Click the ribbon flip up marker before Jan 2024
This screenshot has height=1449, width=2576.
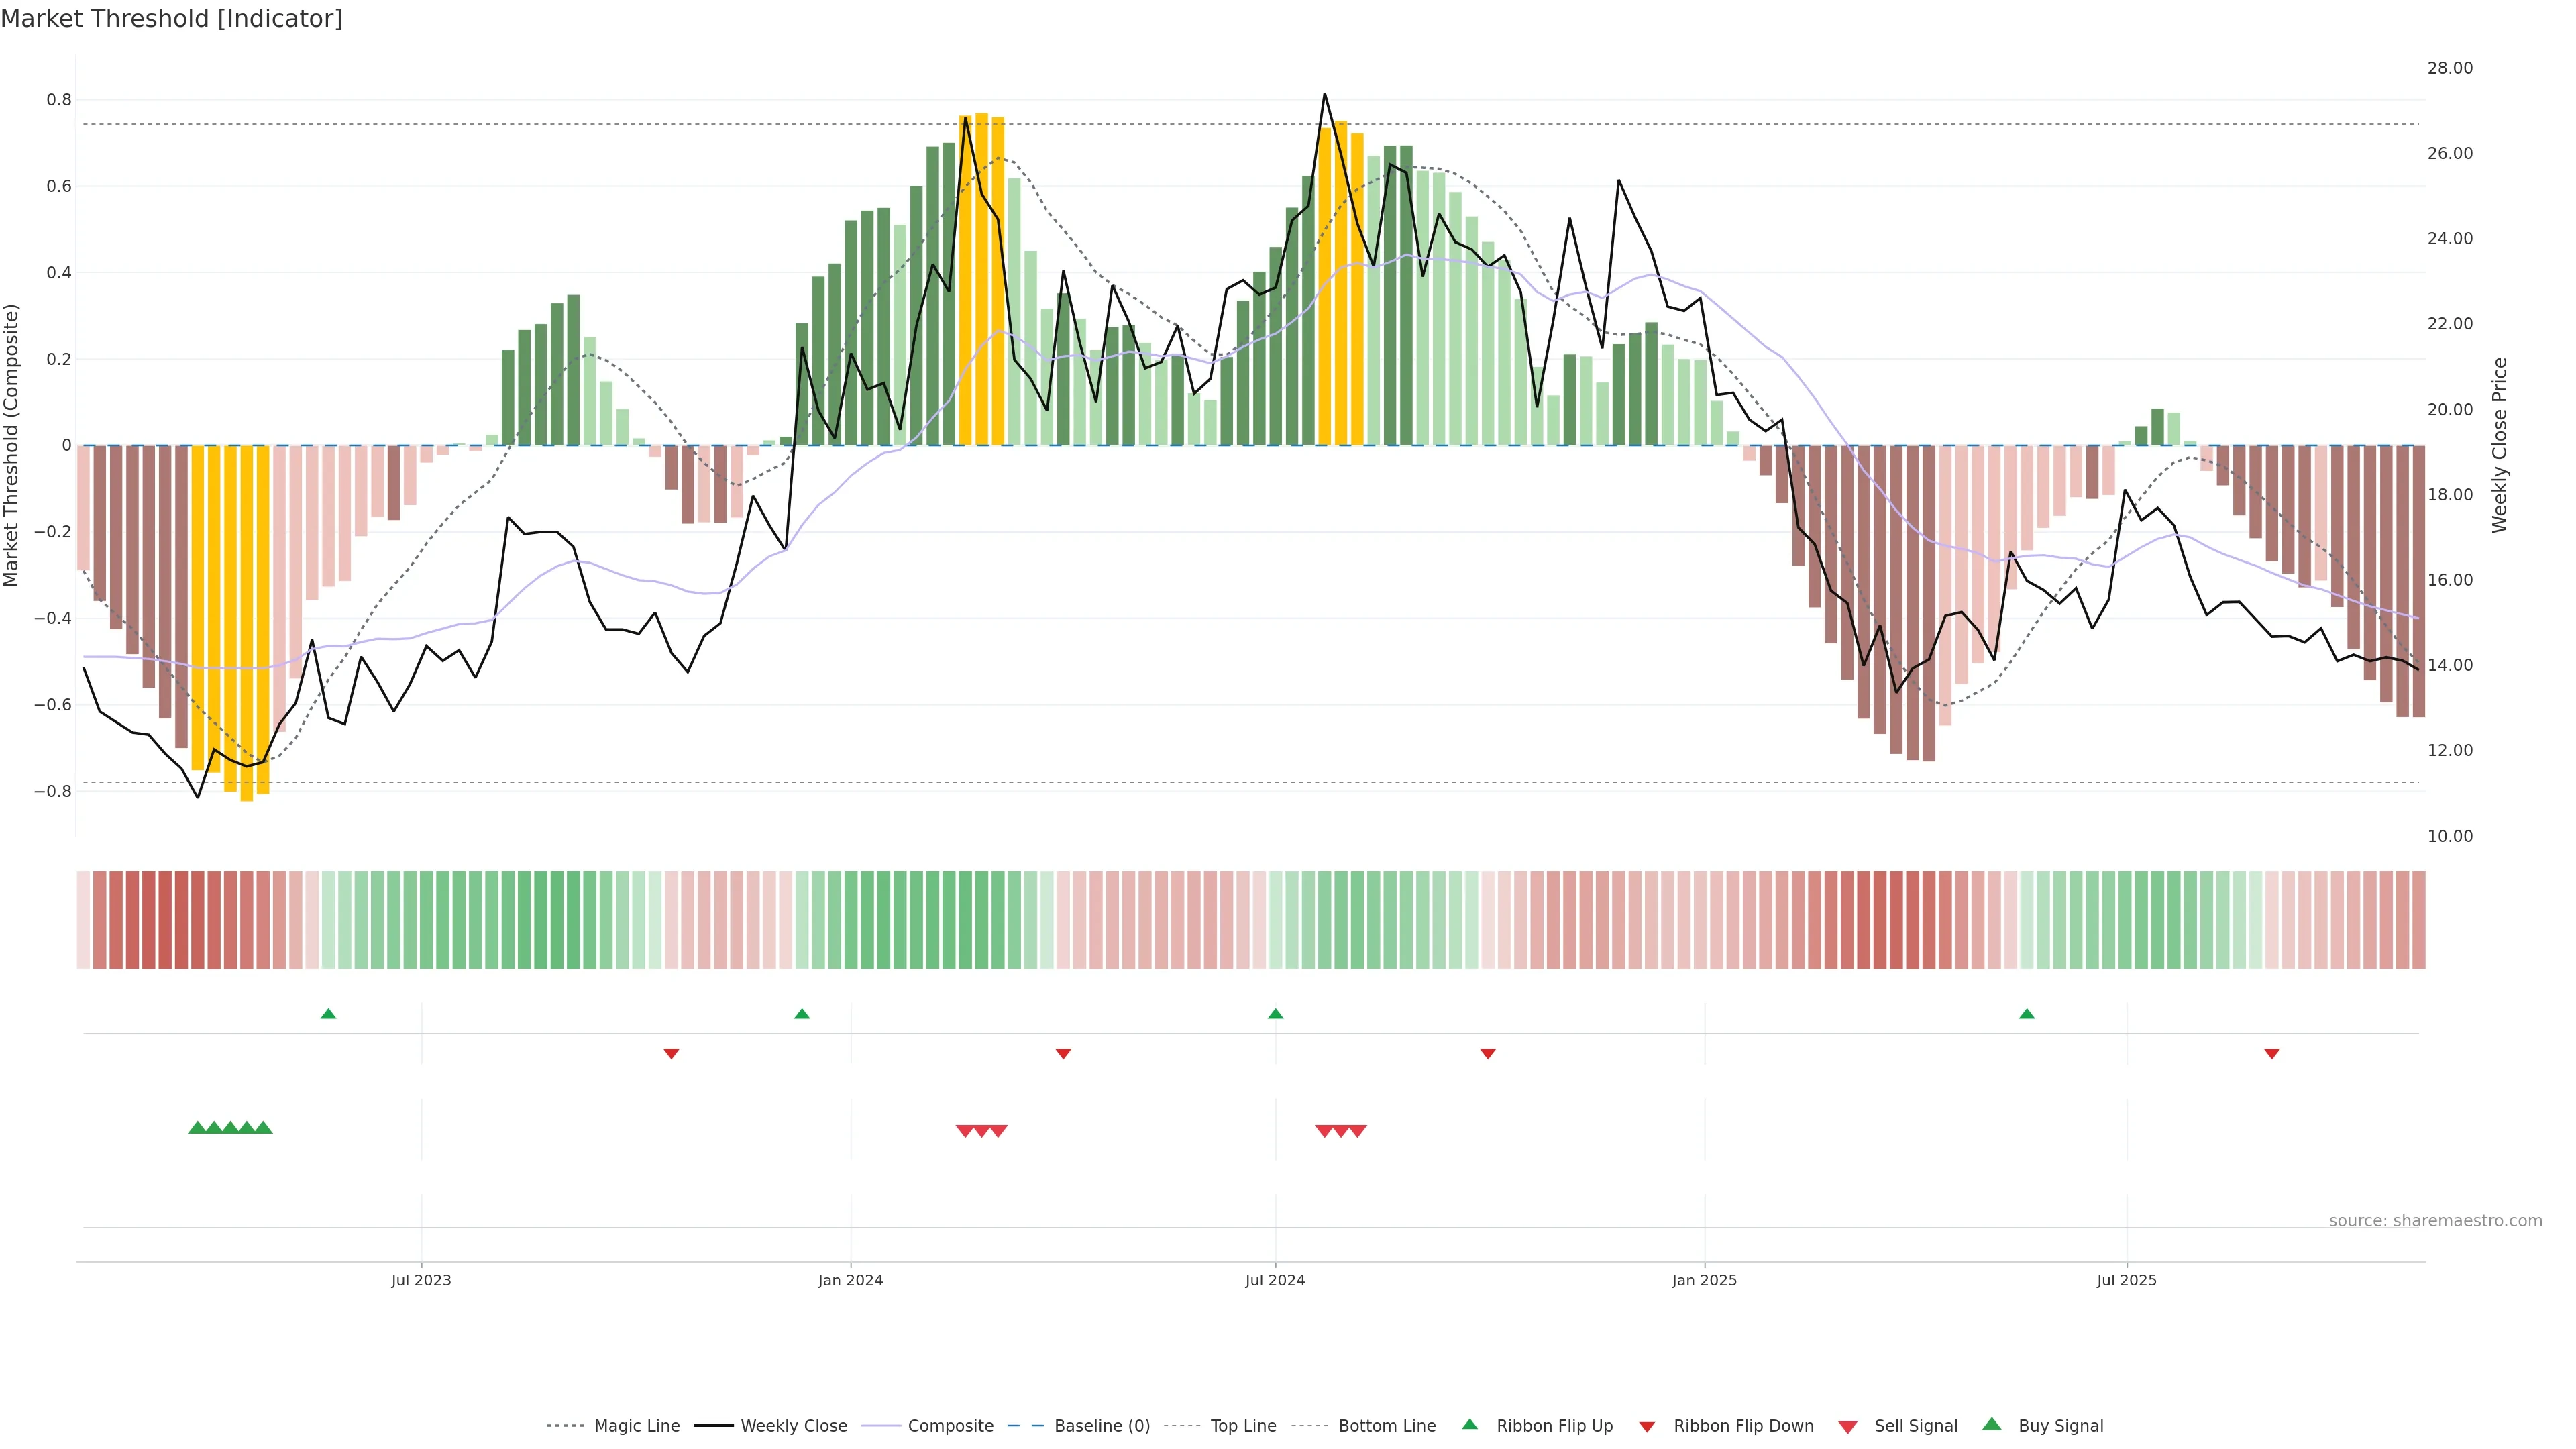(x=802, y=1014)
